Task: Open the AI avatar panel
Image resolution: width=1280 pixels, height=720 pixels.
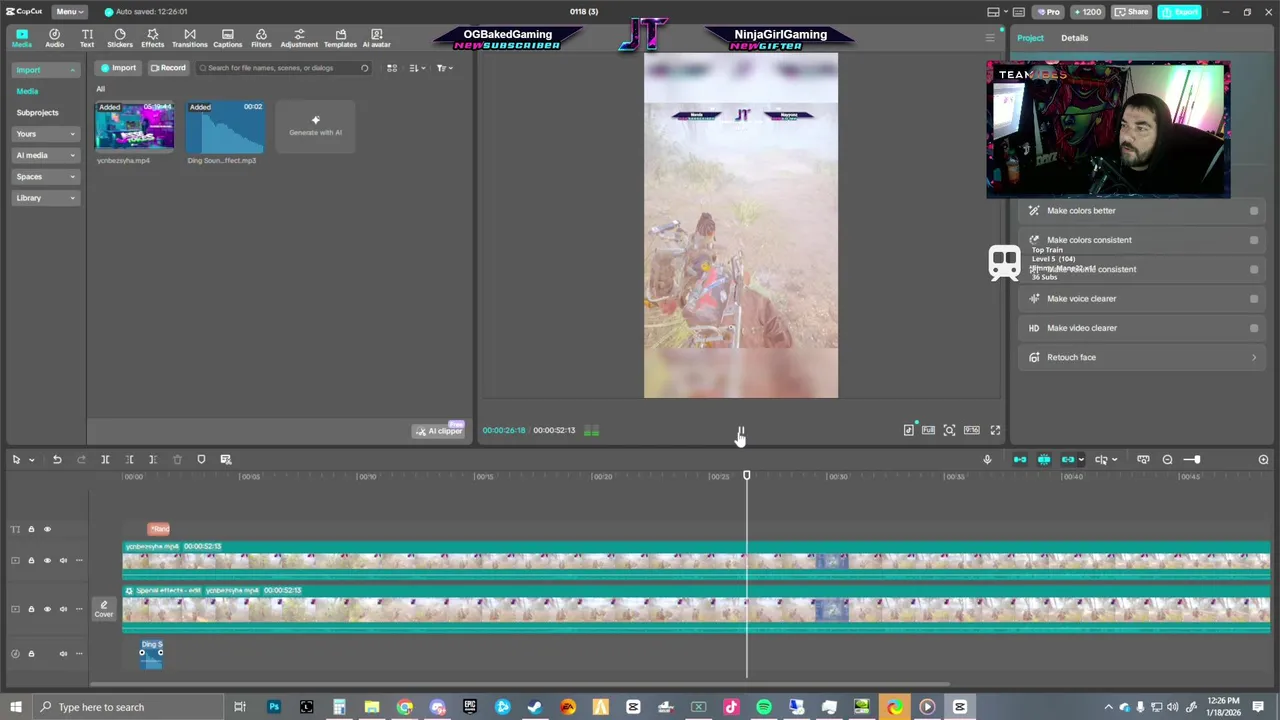Action: pos(376,38)
